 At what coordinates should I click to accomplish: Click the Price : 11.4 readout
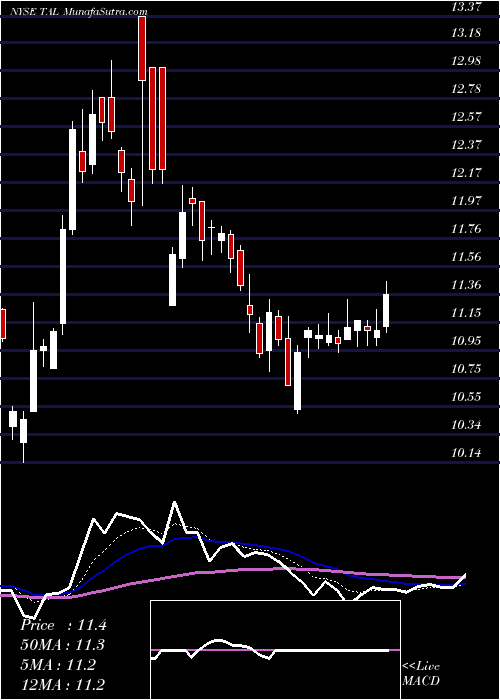[x=63, y=625]
